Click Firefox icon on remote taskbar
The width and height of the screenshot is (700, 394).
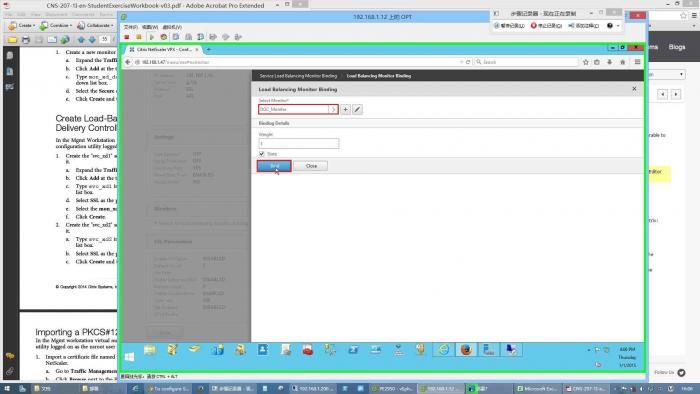[x=466, y=350]
